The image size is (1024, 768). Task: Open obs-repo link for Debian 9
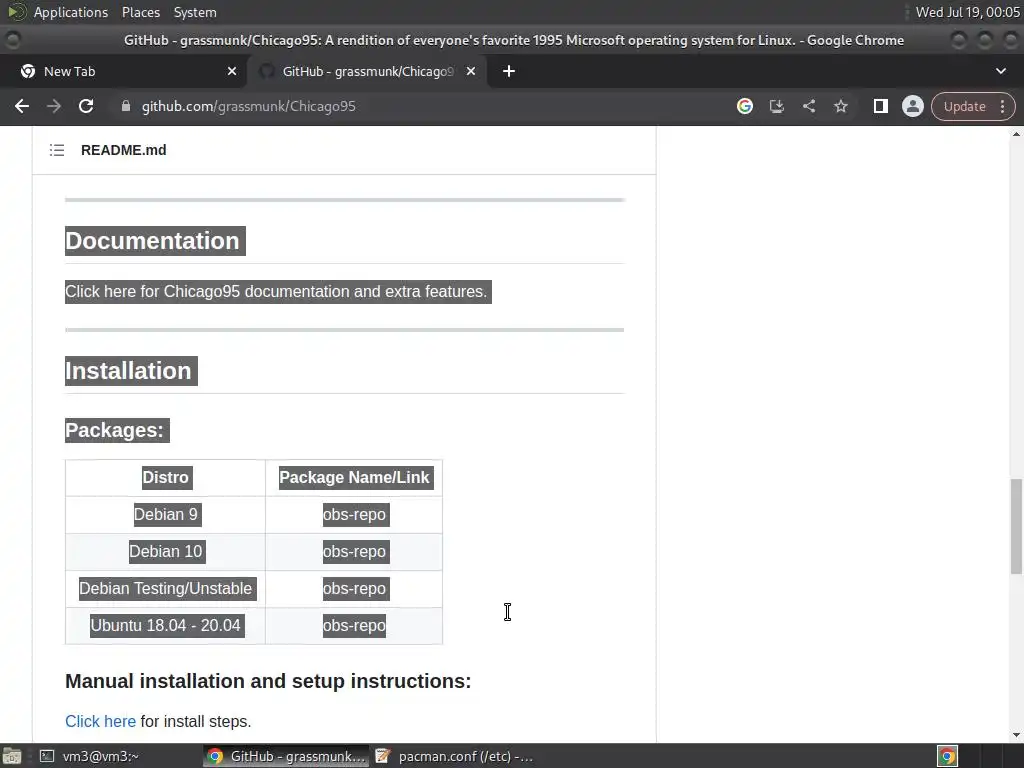[x=354, y=515]
